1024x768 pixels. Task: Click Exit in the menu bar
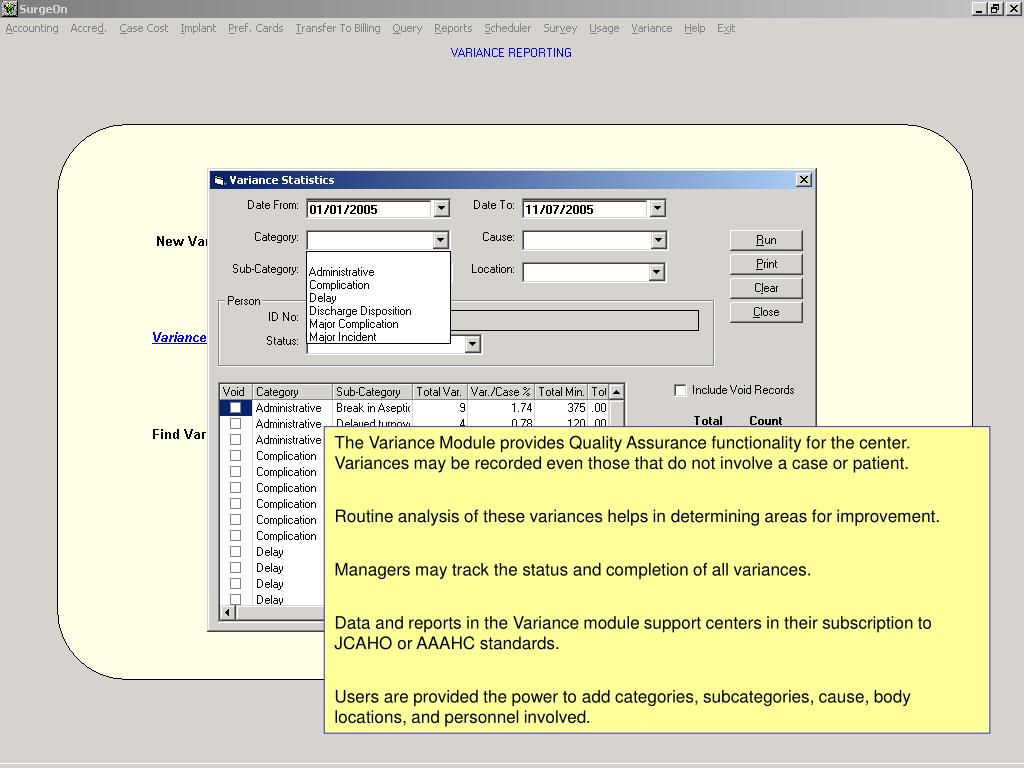(726, 28)
